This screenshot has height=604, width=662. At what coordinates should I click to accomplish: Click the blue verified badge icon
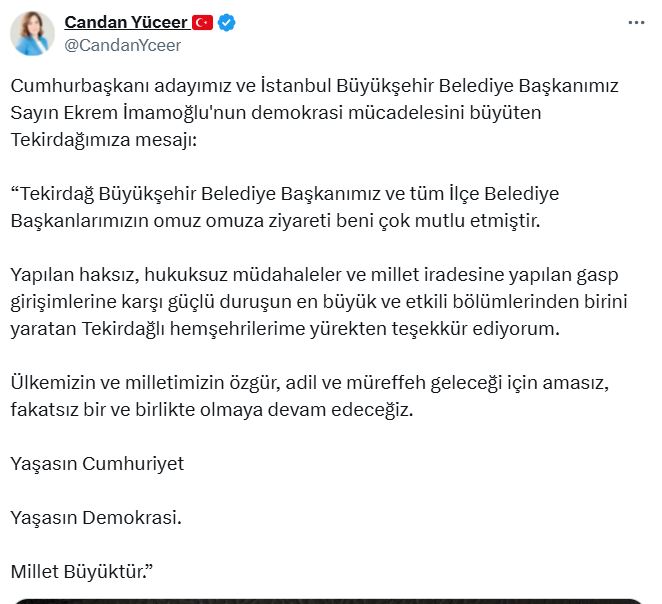click(227, 22)
